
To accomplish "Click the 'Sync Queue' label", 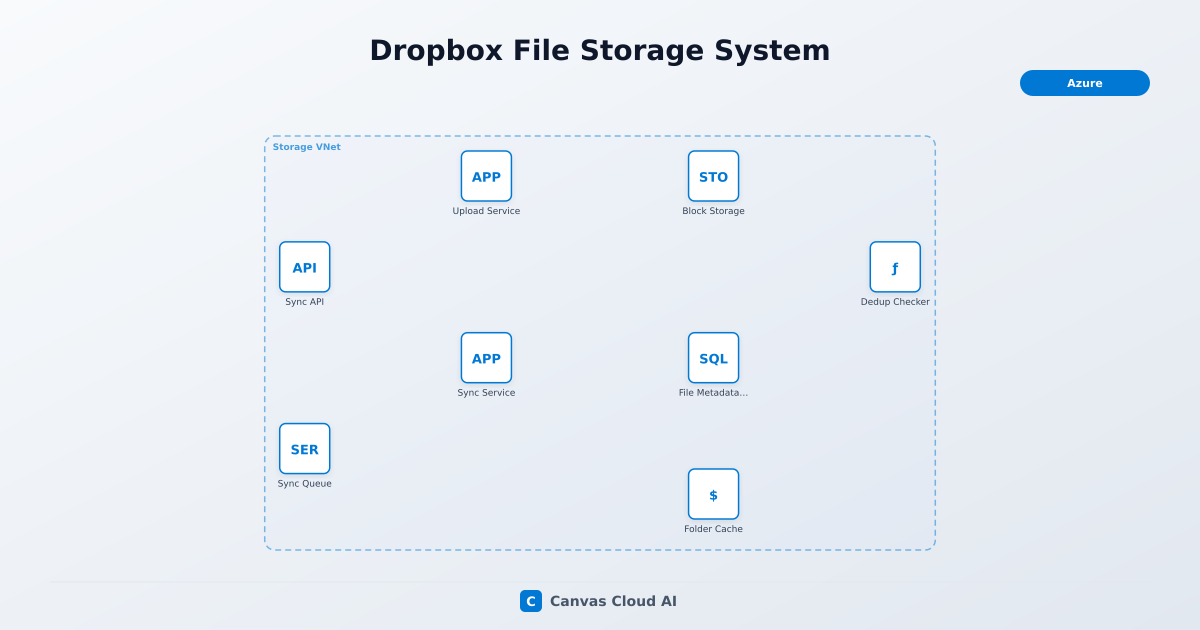I will tap(304, 484).
